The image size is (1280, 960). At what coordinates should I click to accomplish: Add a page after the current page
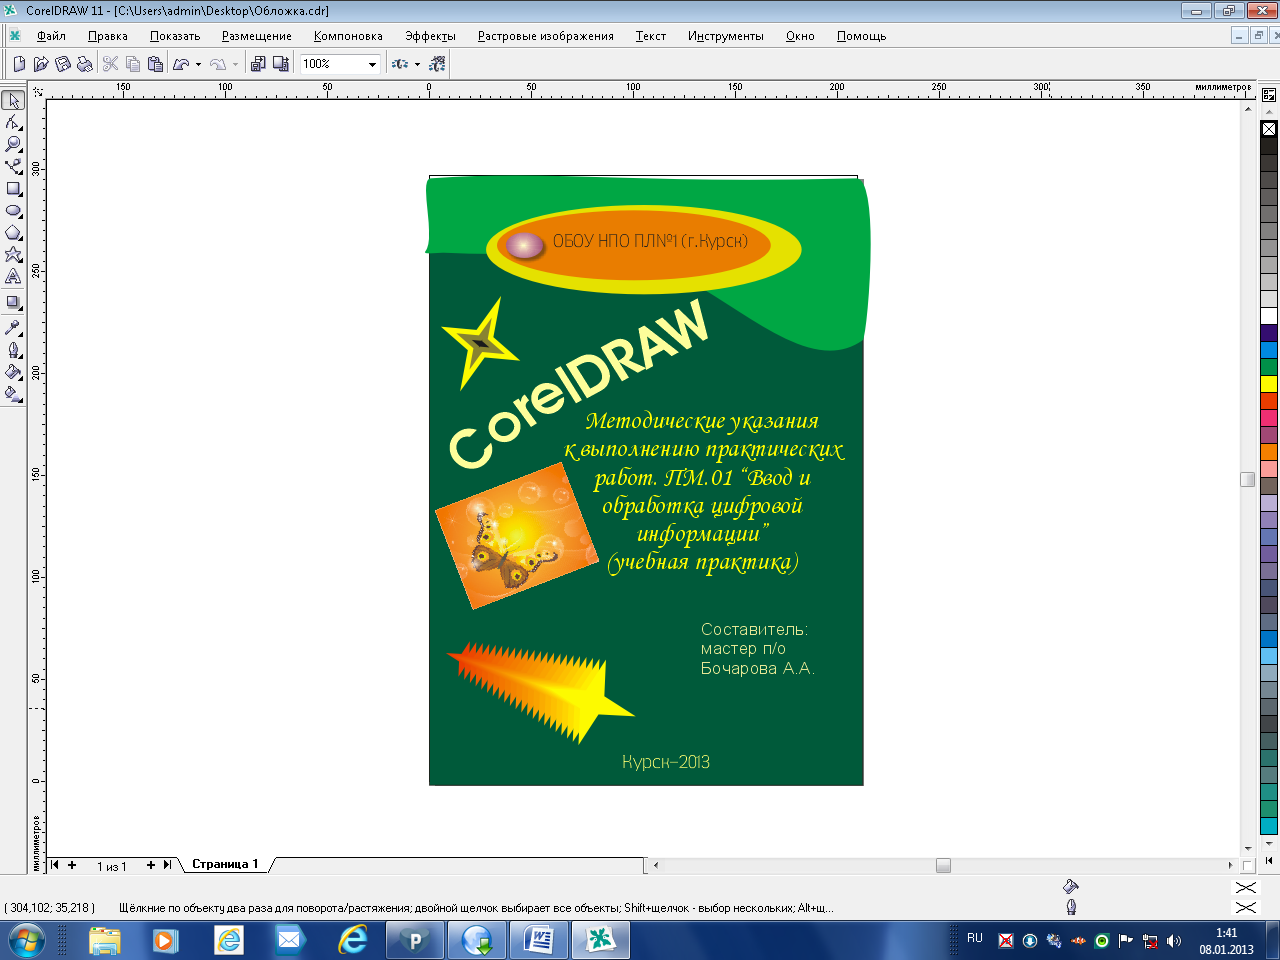[x=151, y=865]
